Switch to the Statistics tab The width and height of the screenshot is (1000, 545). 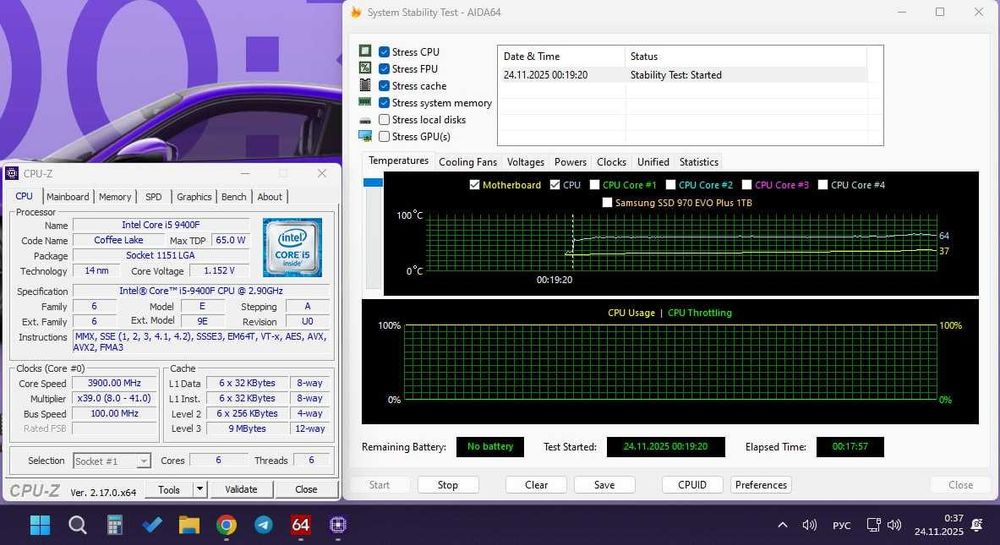(698, 162)
